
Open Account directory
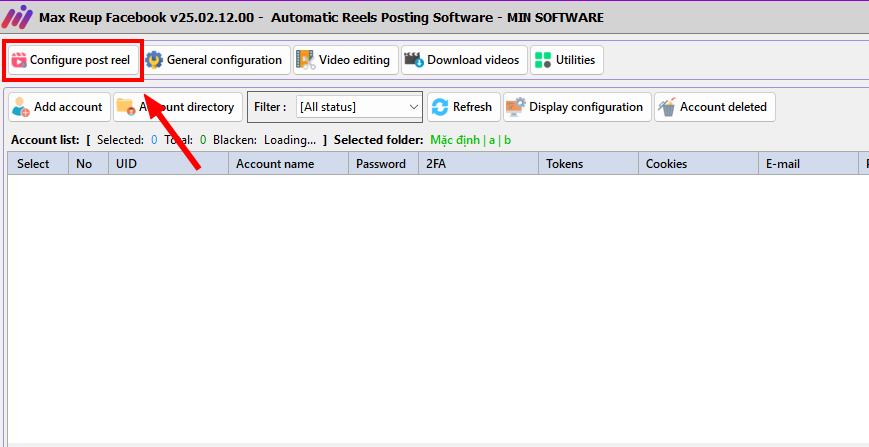pos(178,107)
